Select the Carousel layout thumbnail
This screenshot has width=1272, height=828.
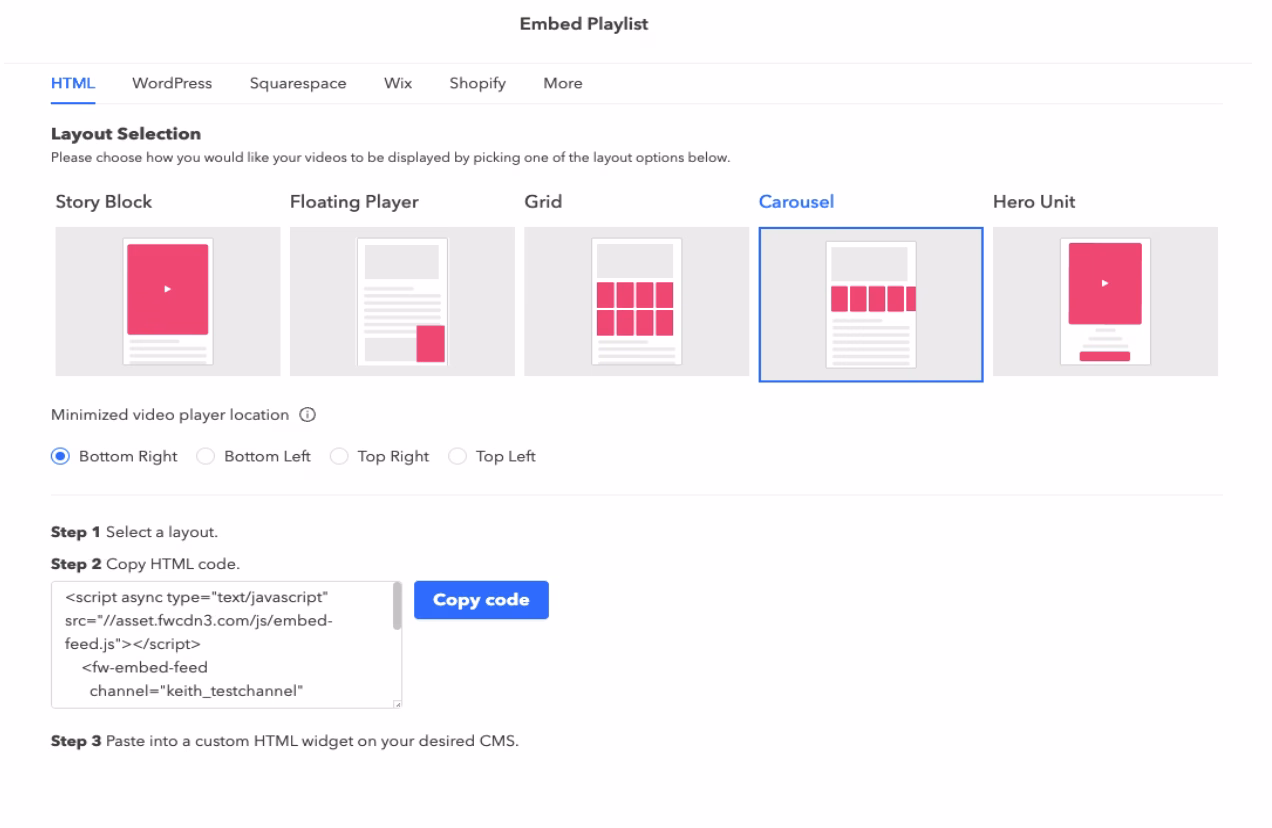[x=871, y=304]
